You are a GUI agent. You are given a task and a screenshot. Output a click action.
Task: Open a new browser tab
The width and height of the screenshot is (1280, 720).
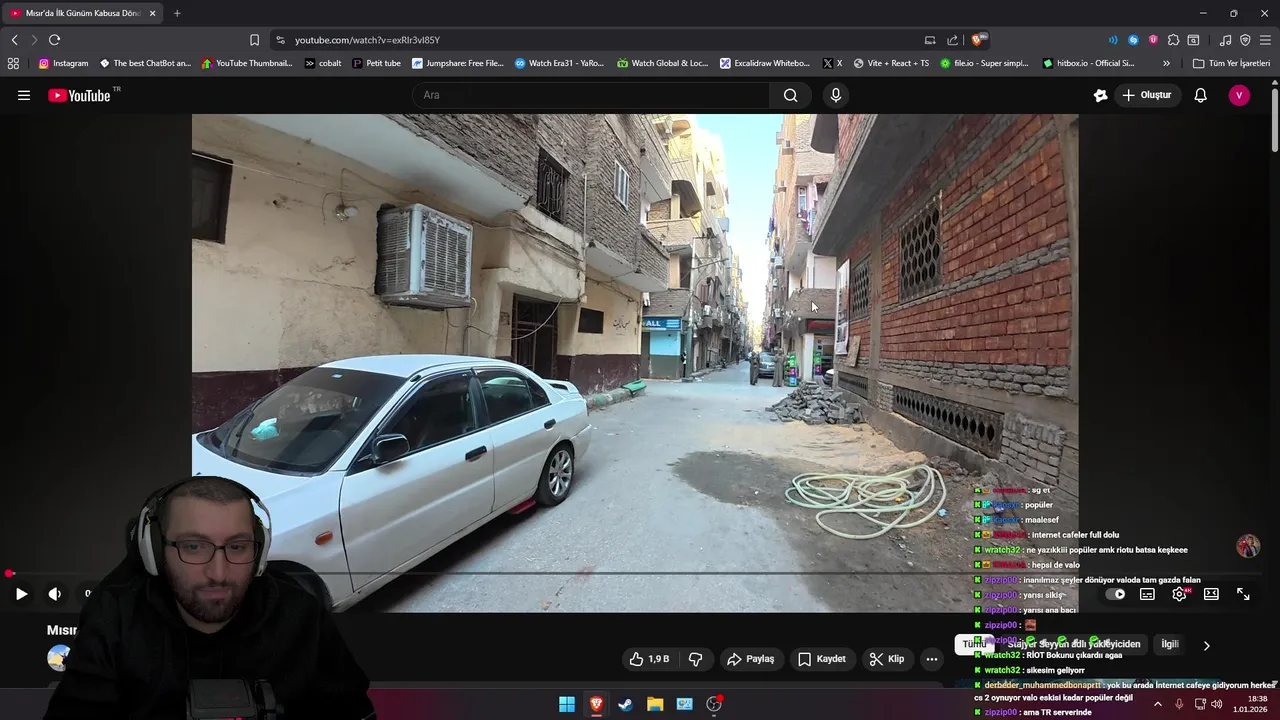(177, 13)
